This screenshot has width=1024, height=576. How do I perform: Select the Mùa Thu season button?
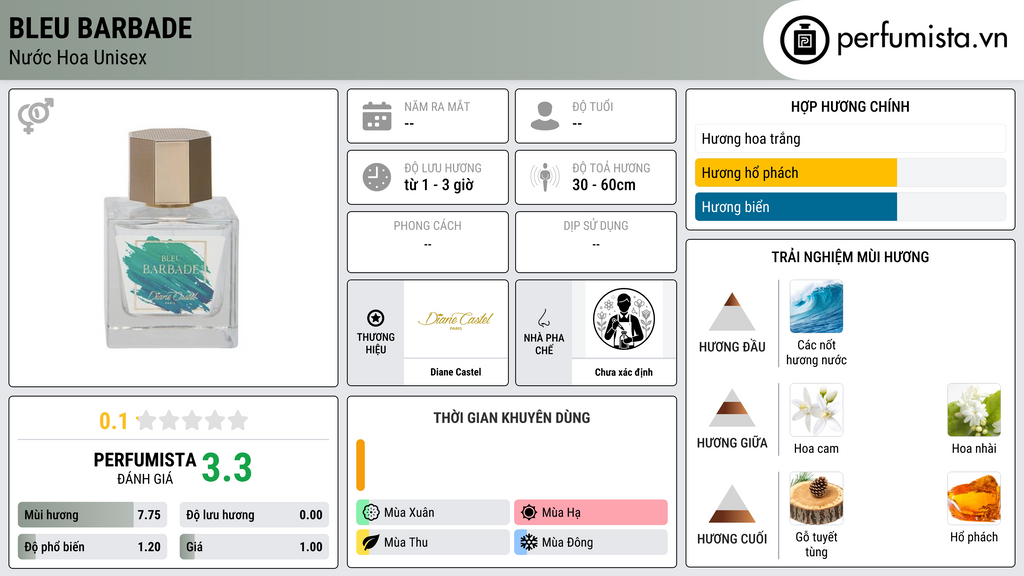point(433,542)
